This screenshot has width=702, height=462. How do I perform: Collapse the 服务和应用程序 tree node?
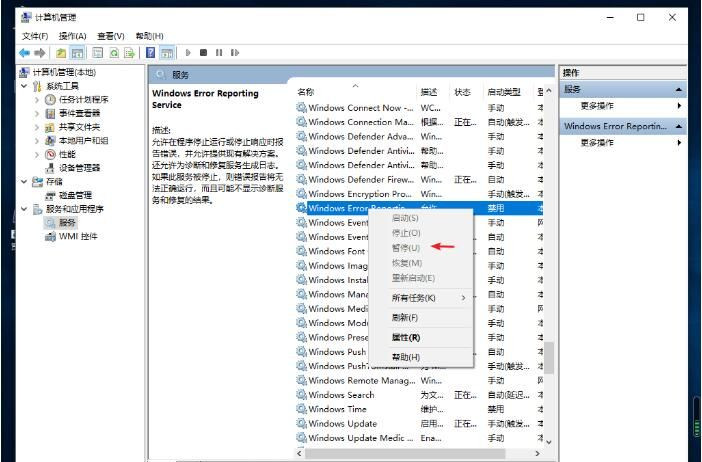click(x=25, y=209)
